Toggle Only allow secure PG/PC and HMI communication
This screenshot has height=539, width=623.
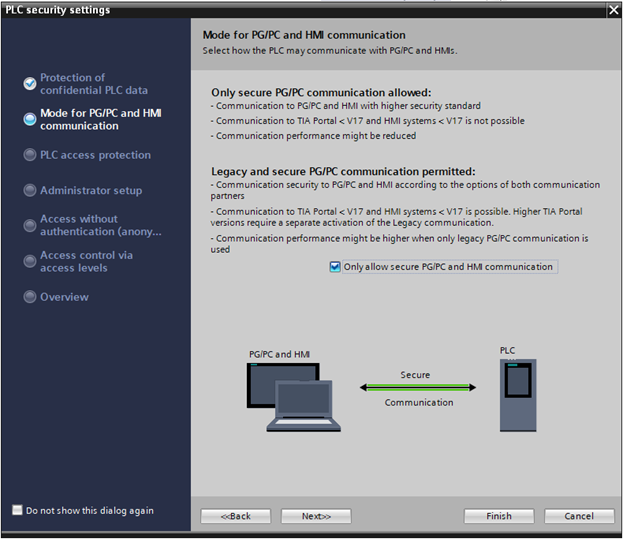pos(335,267)
